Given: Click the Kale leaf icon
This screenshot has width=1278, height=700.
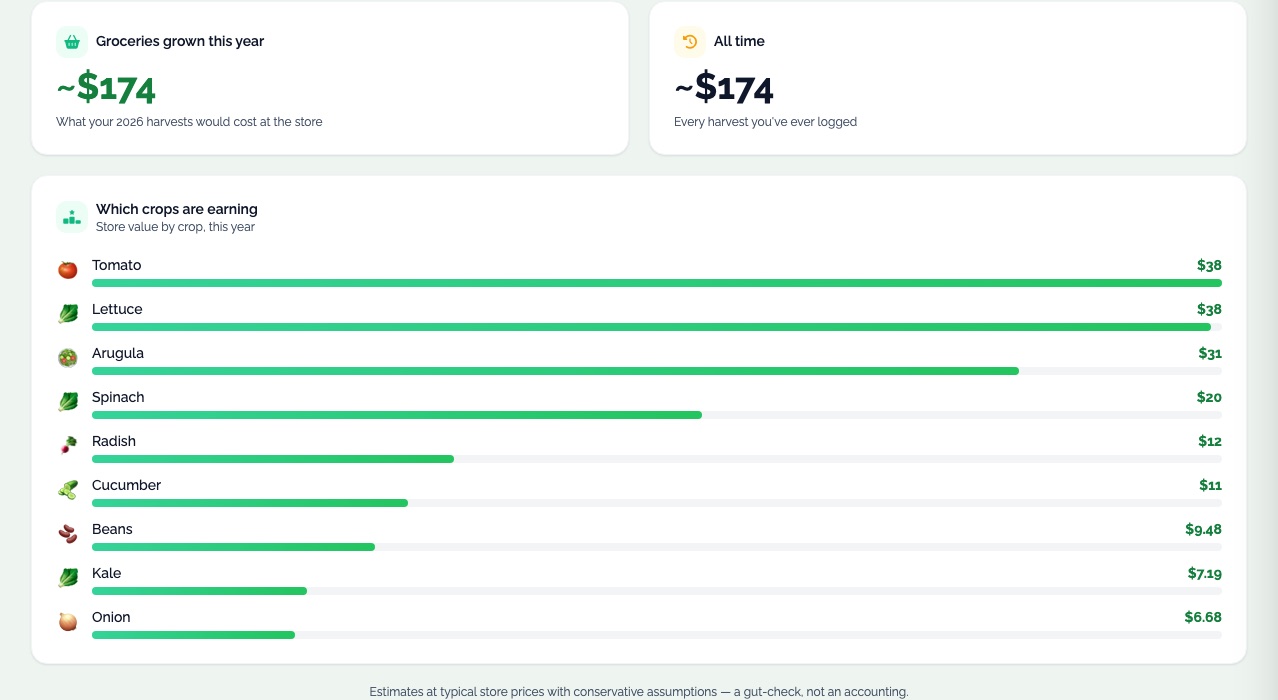Looking at the screenshot, I should [x=68, y=578].
